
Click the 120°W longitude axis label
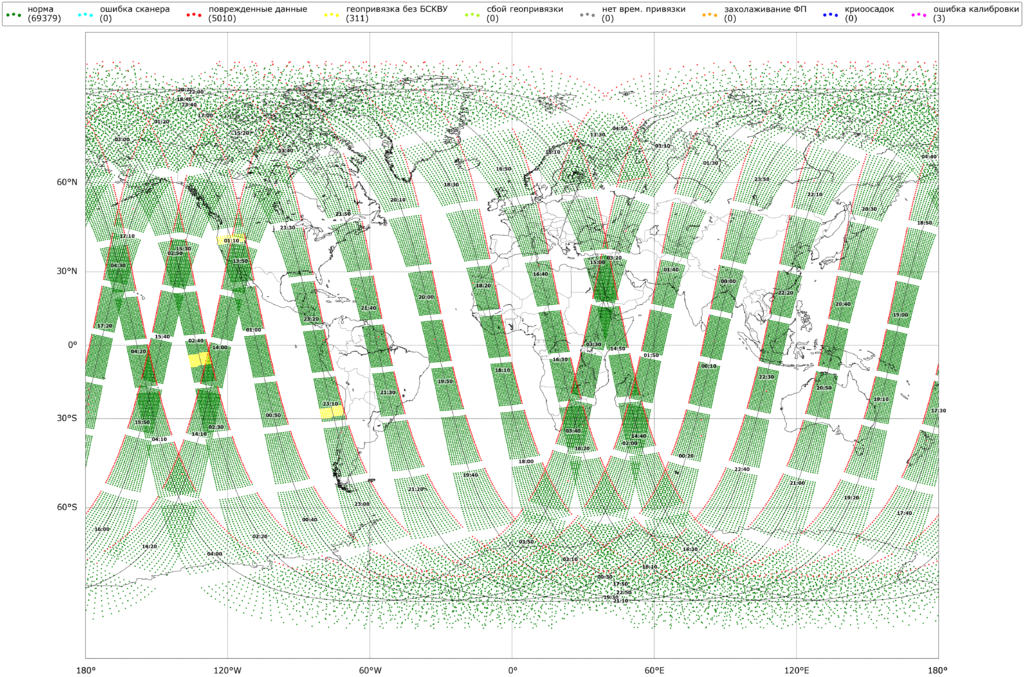pos(227,668)
